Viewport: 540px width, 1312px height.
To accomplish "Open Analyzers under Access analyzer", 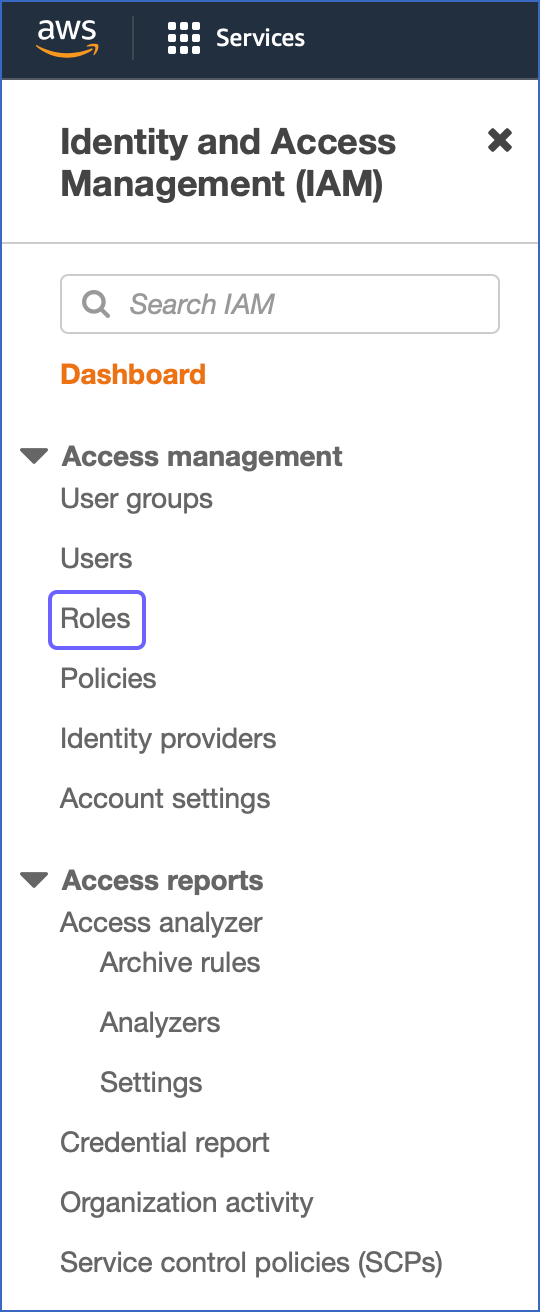I will (161, 1022).
